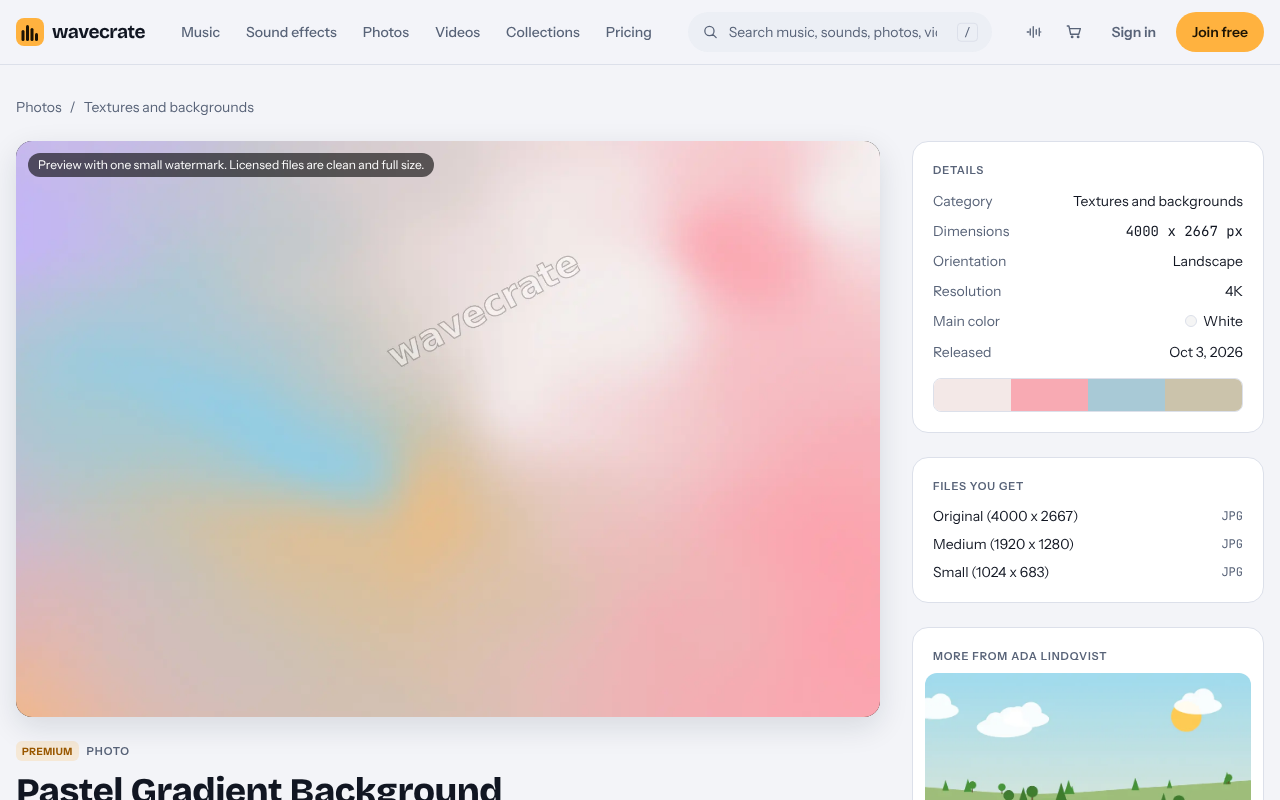Select the light off-white palette swatch
Screen dimensions: 1280x800
tap(972, 395)
